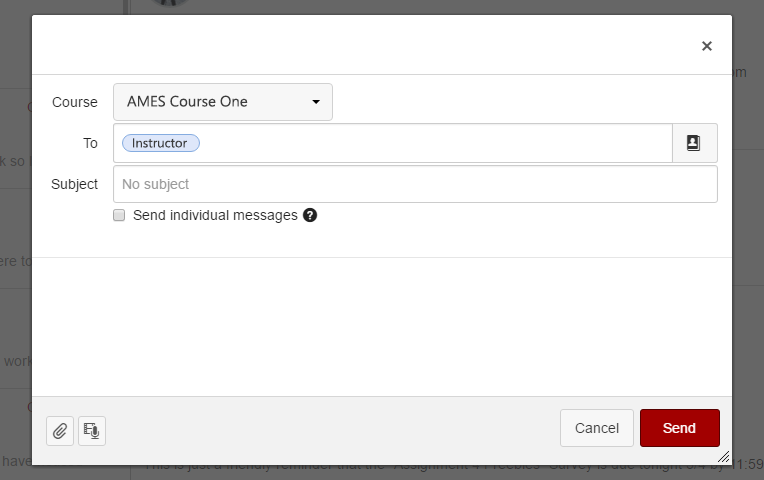
Task: Attach a file using the paperclip icon
Action: (x=60, y=431)
